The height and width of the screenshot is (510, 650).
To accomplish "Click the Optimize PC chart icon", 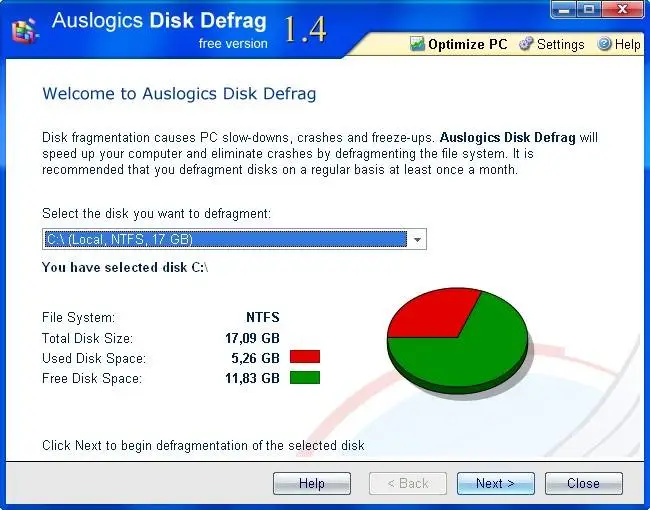I will pyautogui.click(x=417, y=44).
